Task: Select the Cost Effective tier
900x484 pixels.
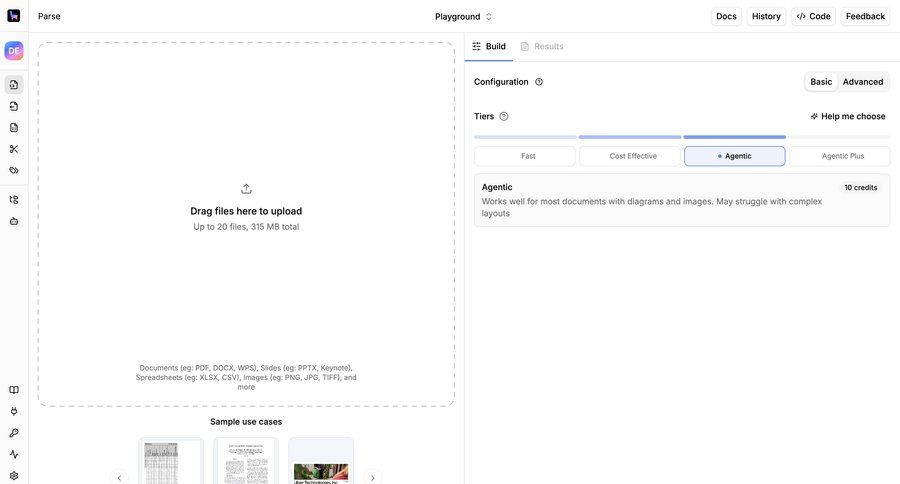Action: click(x=633, y=156)
